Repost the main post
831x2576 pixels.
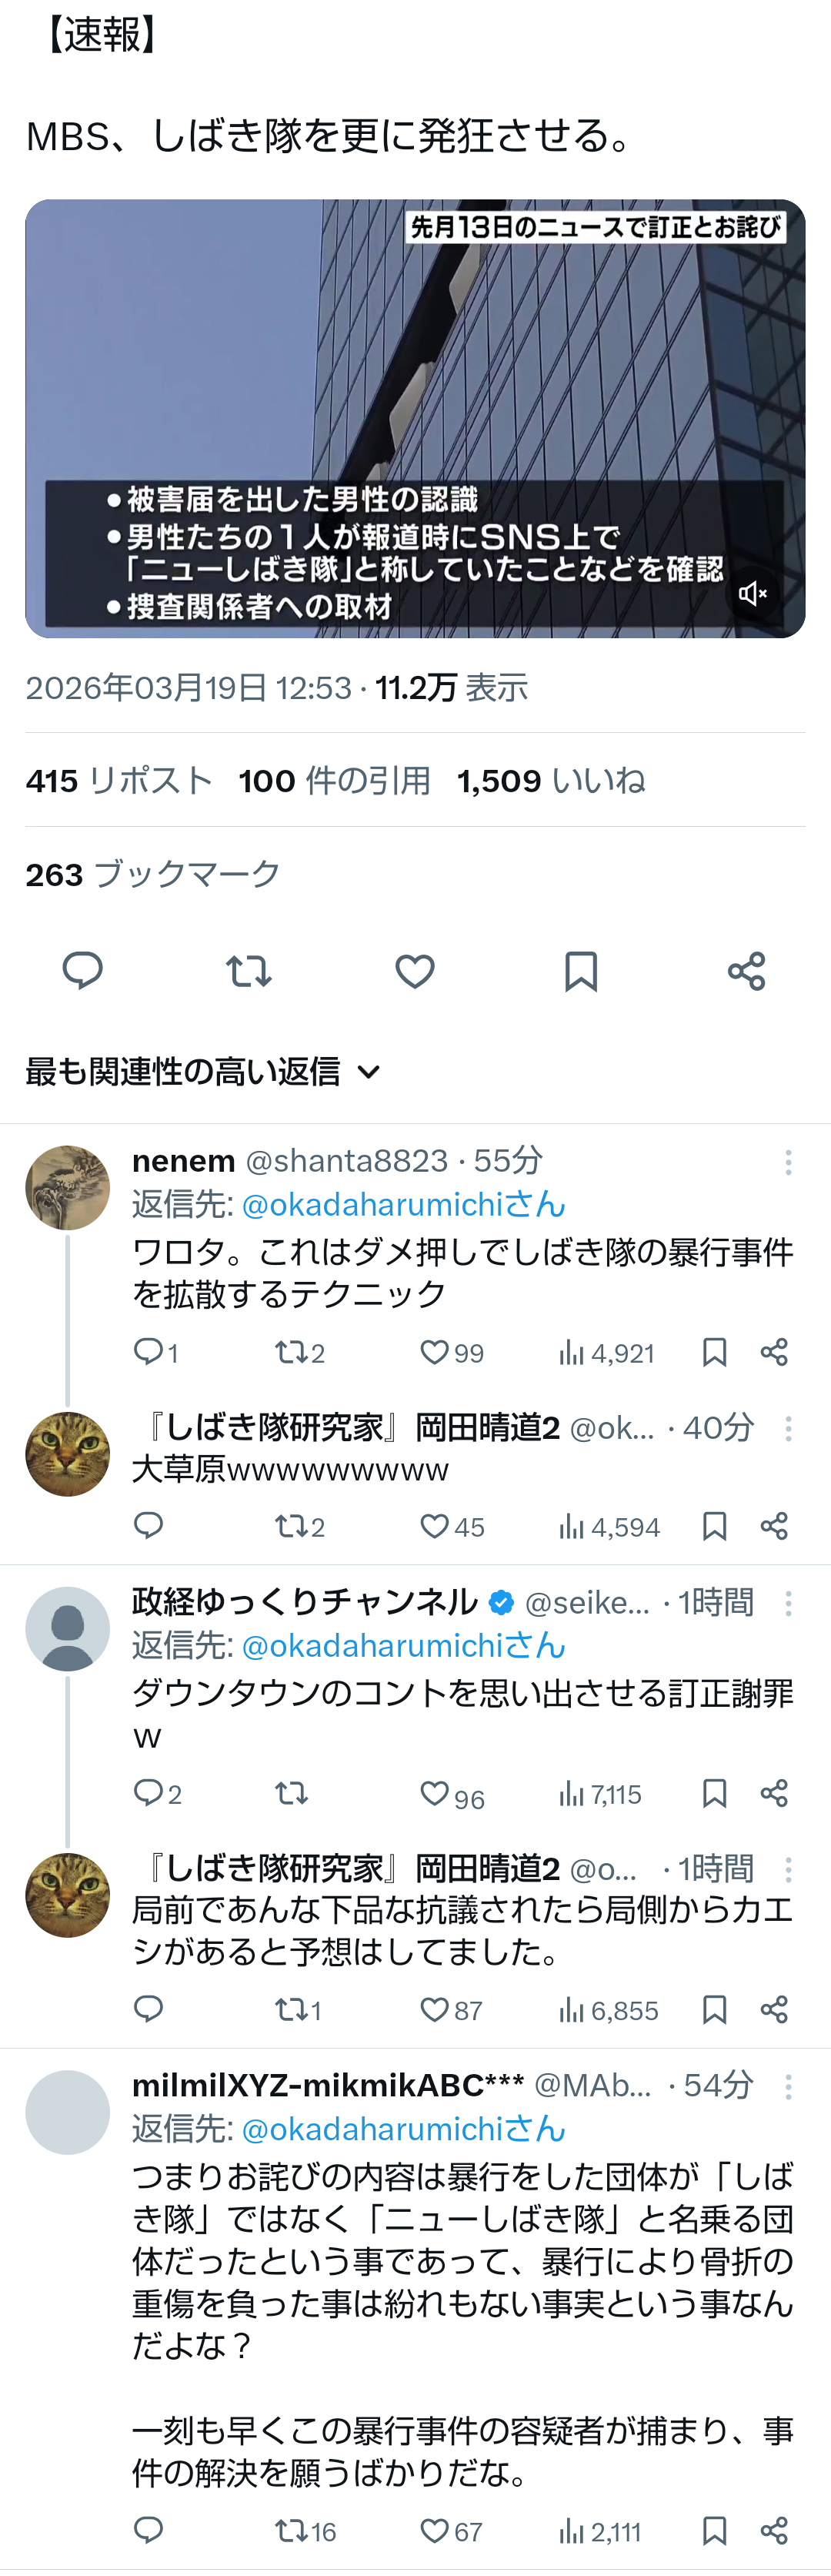coord(248,970)
